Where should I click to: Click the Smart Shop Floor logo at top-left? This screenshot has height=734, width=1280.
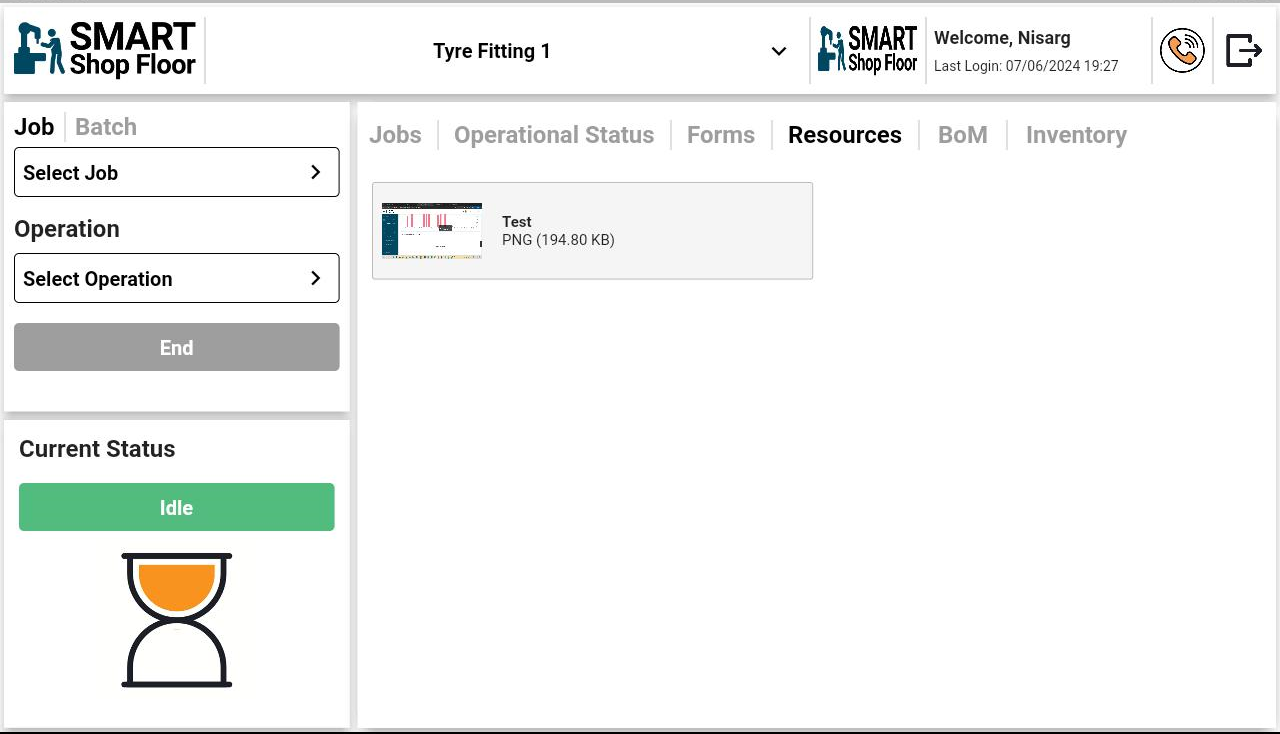click(105, 50)
